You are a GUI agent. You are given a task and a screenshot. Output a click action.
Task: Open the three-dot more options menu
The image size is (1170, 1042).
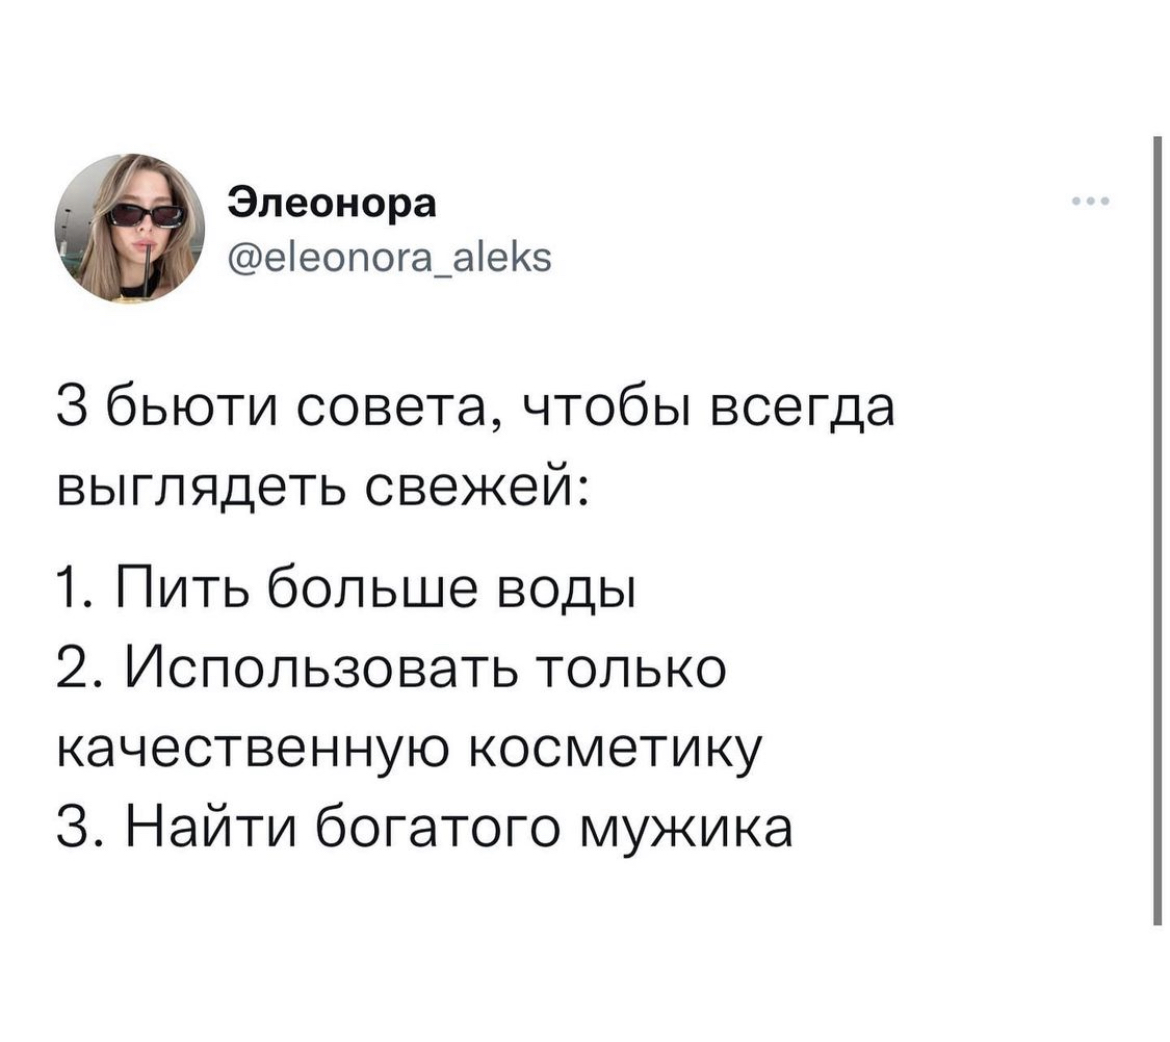click(x=1091, y=202)
